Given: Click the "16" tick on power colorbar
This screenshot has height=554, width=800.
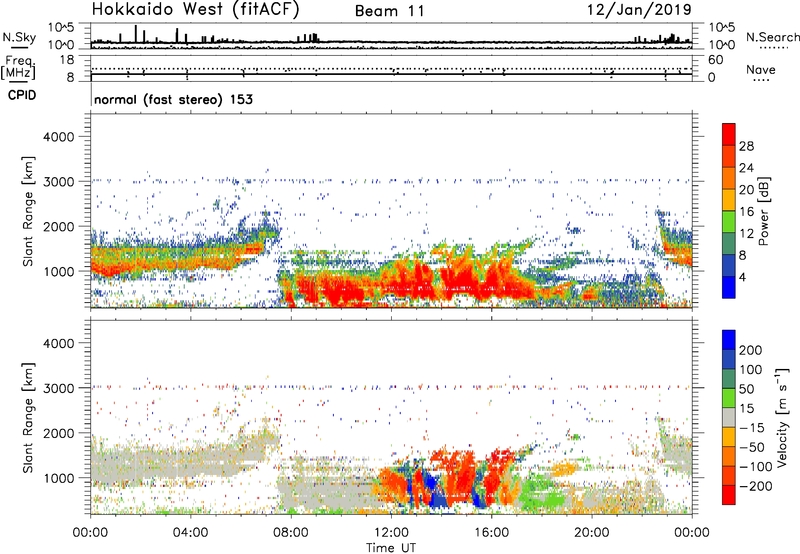Looking at the screenshot, I should (746, 212).
